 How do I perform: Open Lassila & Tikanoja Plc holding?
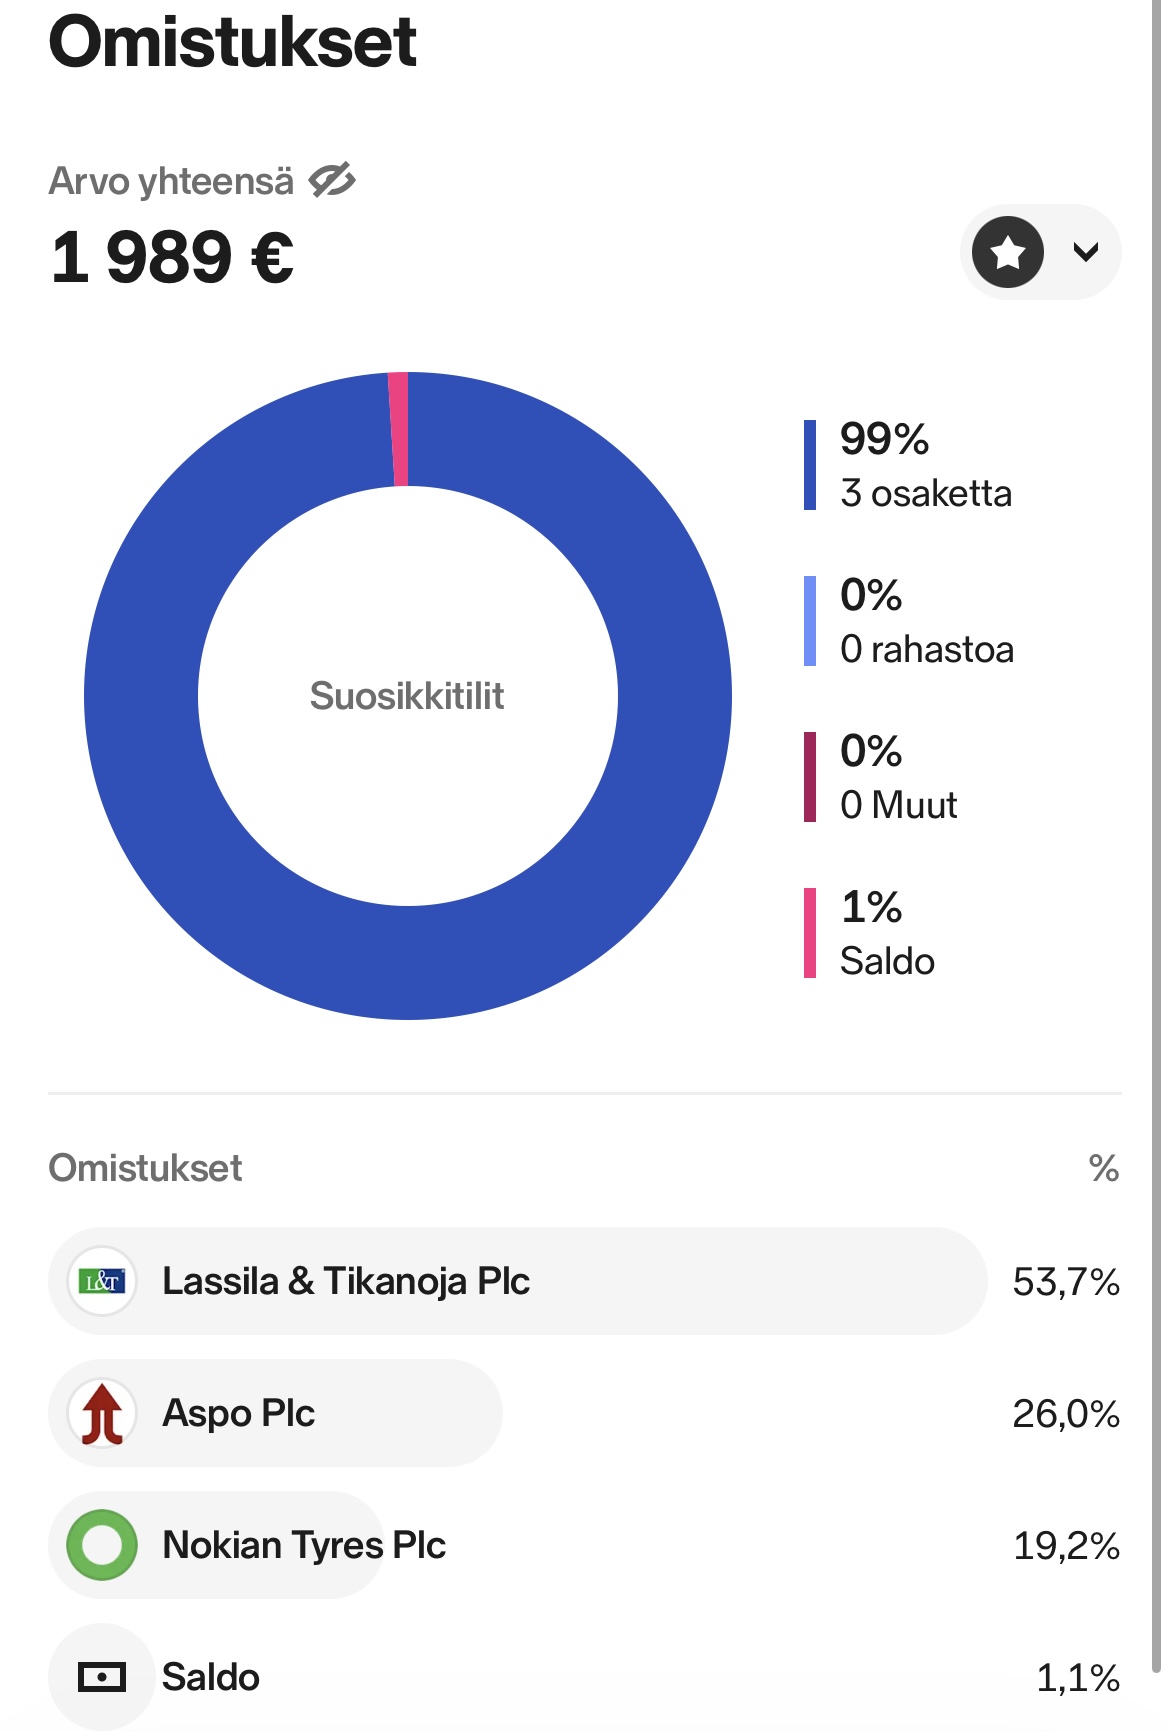(x=346, y=1281)
